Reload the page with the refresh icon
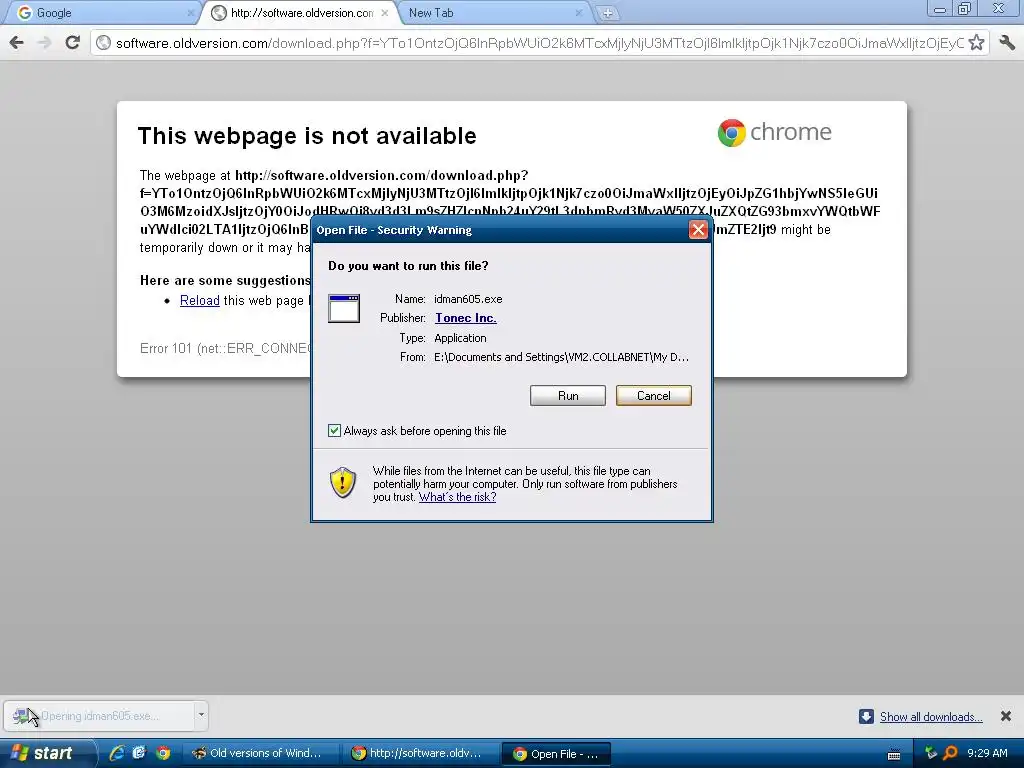This screenshot has width=1024, height=768. pyautogui.click(x=72, y=42)
